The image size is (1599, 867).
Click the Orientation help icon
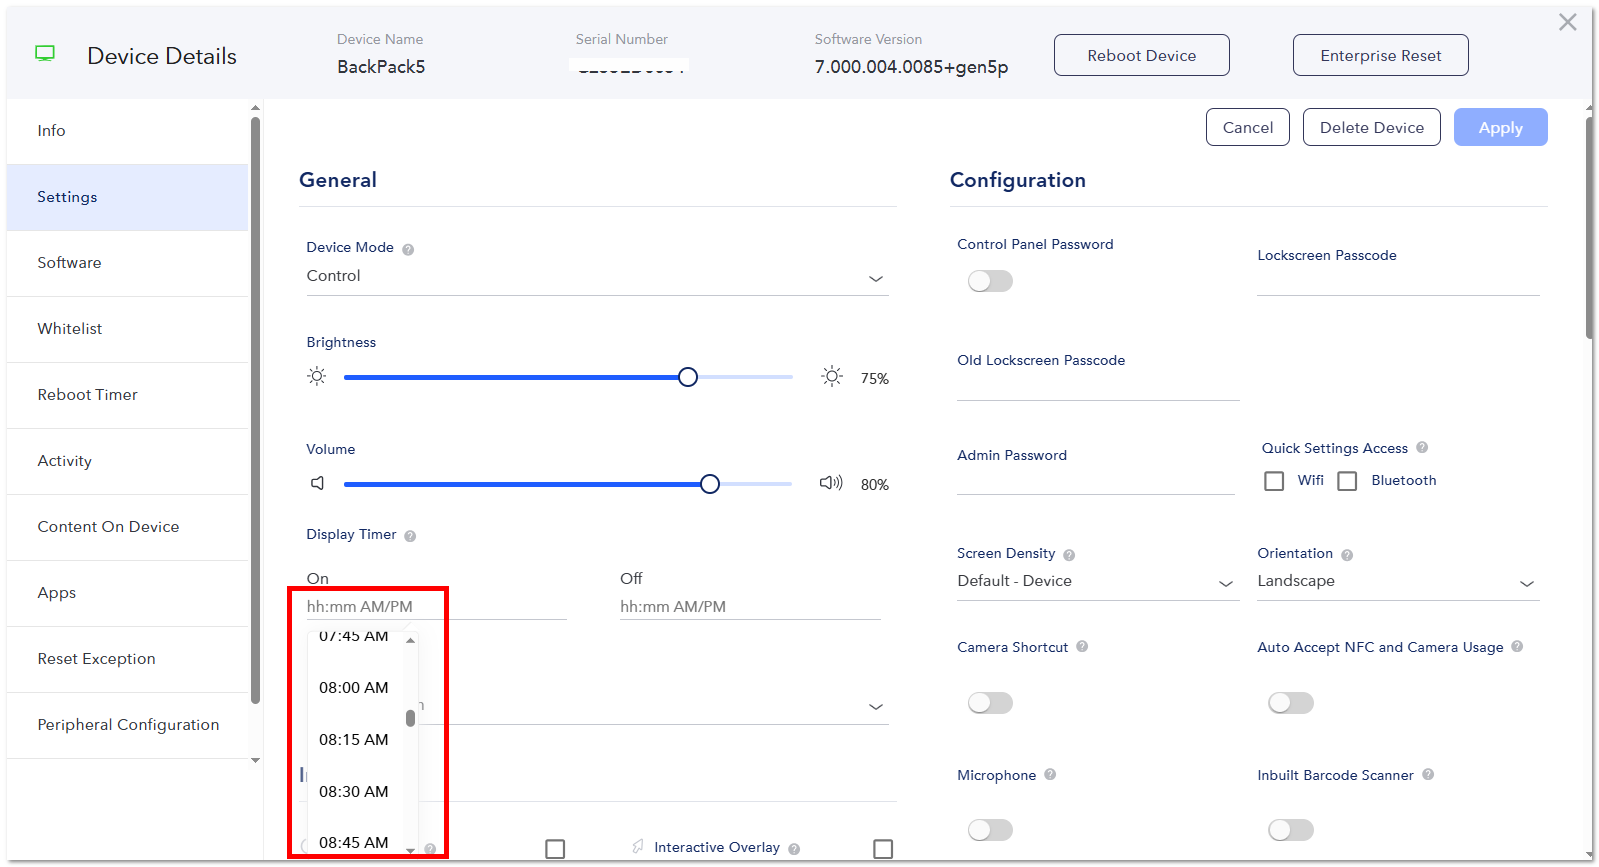[1347, 555]
